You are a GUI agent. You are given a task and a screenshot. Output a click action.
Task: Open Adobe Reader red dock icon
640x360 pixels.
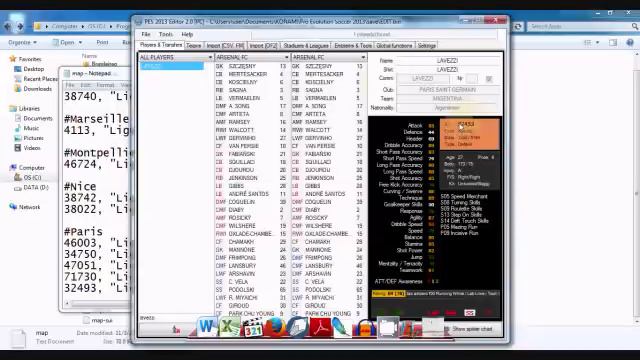pos(321,327)
